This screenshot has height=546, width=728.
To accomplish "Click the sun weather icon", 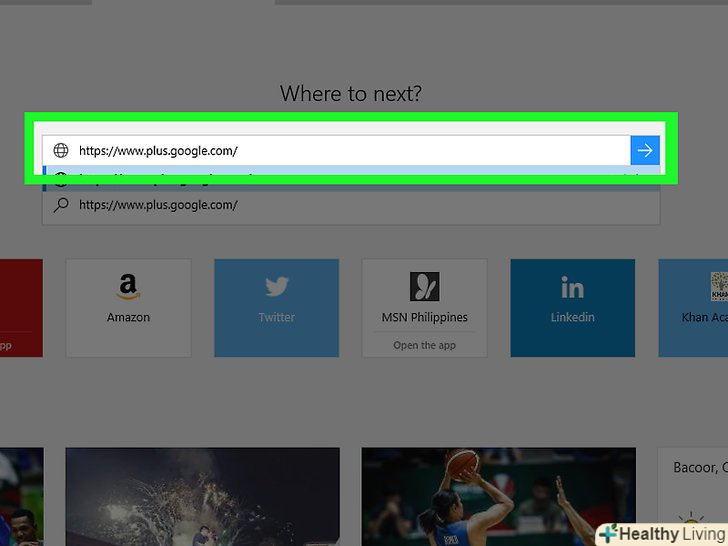I will click(690, 520).
